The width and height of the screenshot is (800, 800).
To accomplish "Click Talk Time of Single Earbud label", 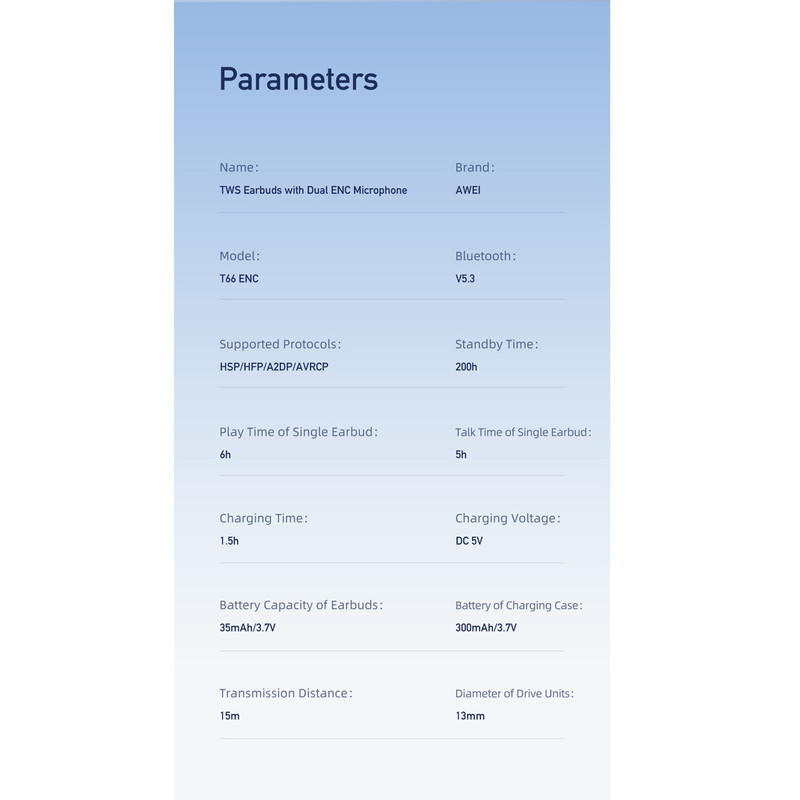I will click(x=523, y=432).
